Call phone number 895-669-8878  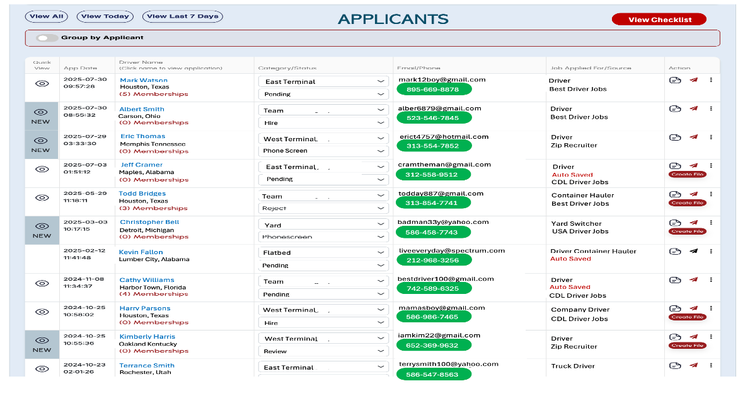click(434, 89)
